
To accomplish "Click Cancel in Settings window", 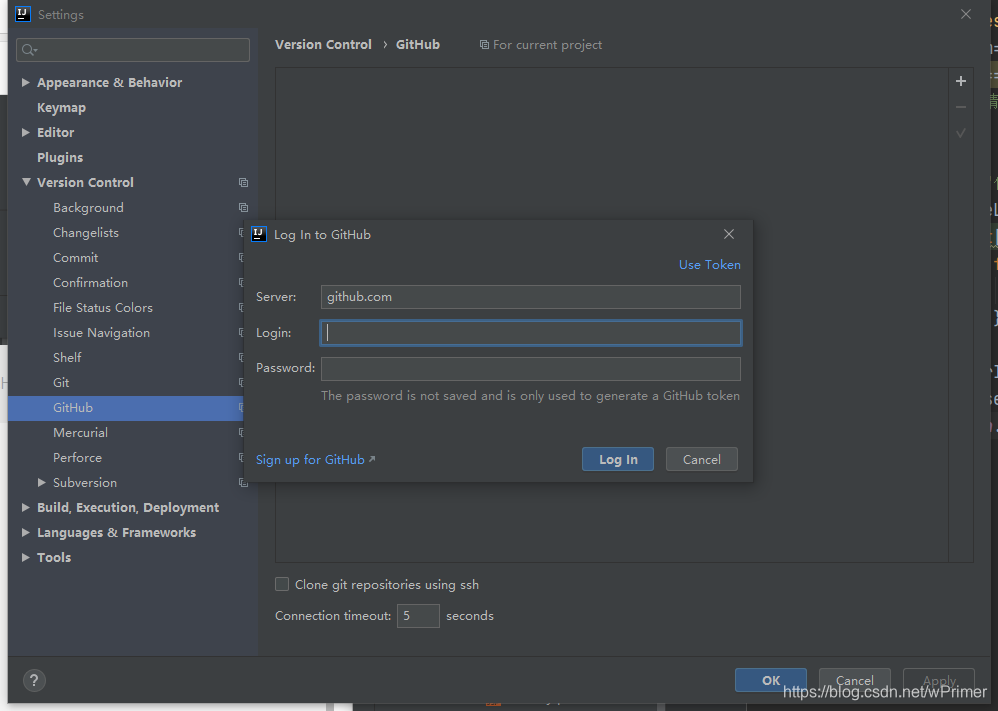I will [854, 680].
